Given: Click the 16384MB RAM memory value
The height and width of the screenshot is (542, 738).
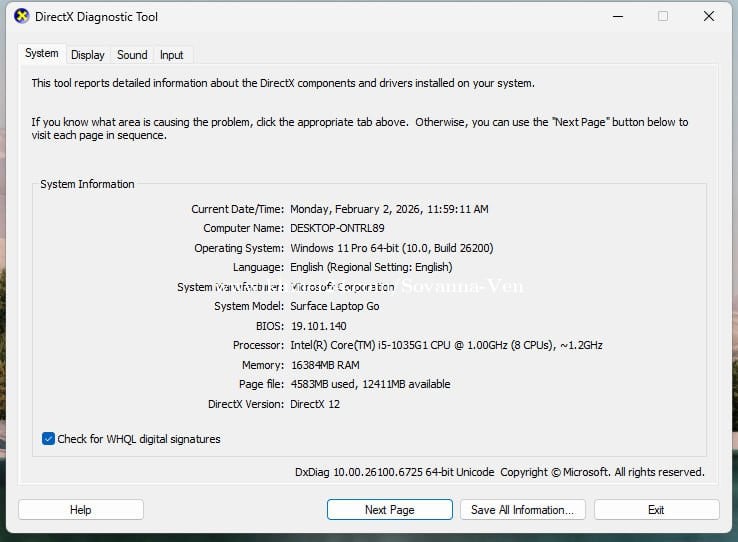Looking at the screenshot, I should [325, 365].
